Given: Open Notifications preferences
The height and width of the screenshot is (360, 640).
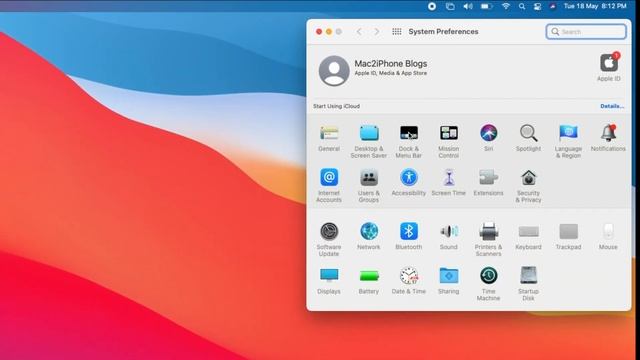Looking at the screenshot, I should tap(608, 138).
